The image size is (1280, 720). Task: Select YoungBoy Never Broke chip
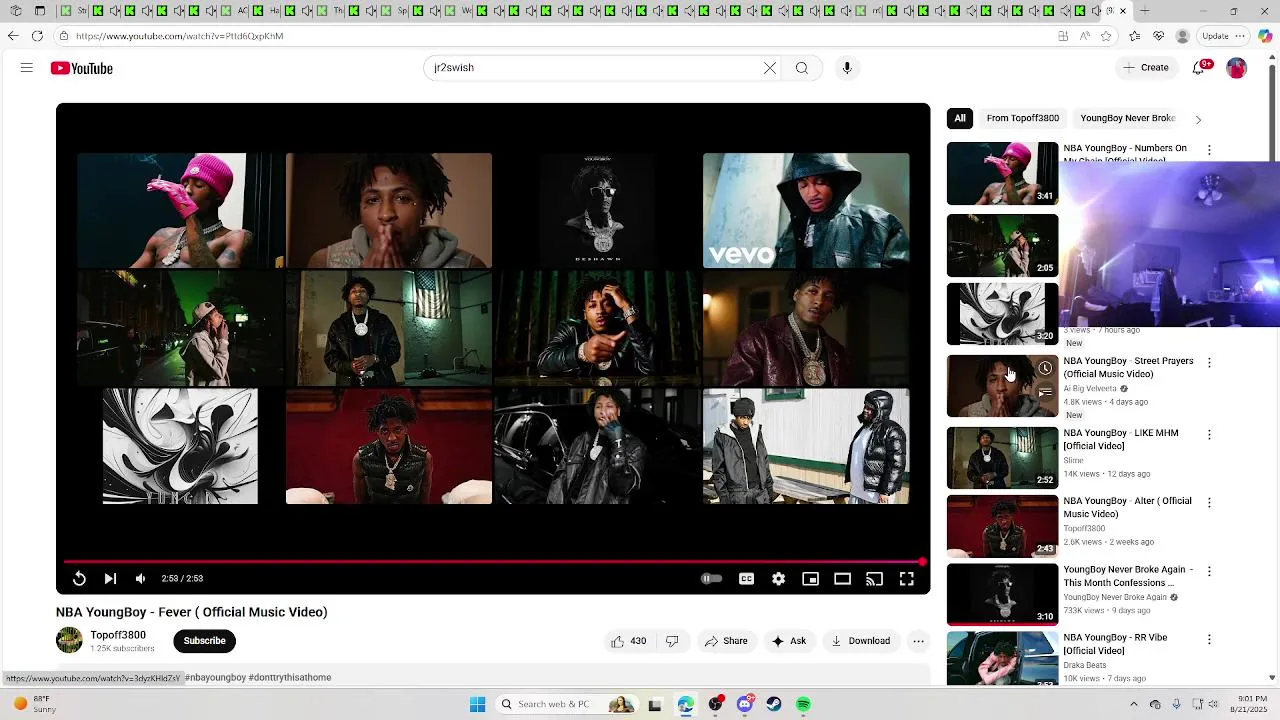[1127, 118]
